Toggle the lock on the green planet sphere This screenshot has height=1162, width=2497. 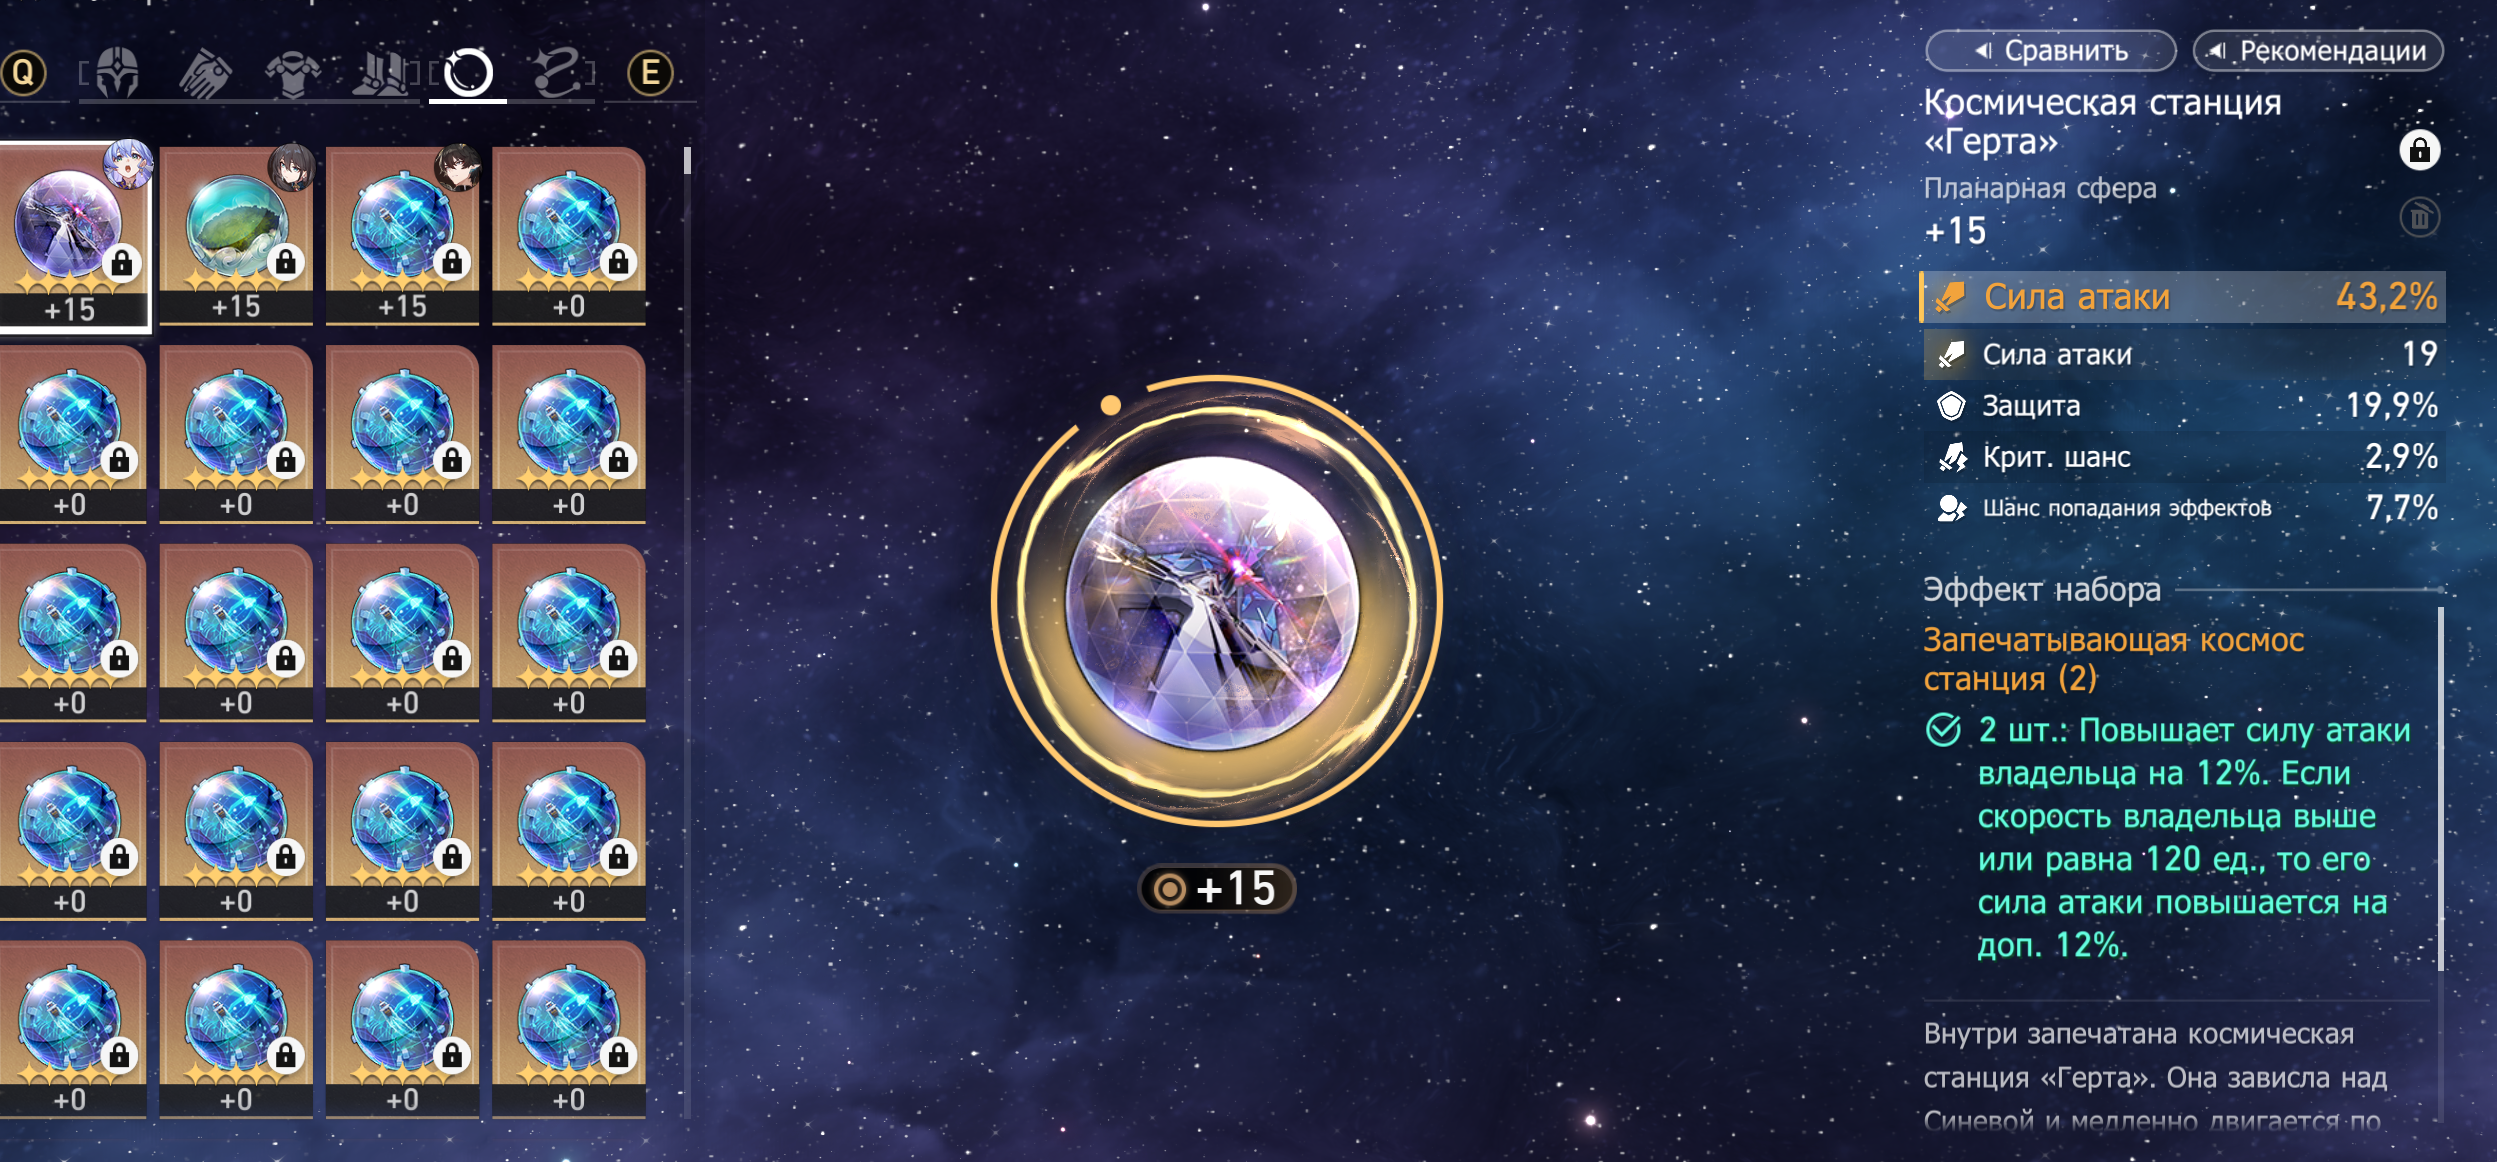(x=286, y=262)
